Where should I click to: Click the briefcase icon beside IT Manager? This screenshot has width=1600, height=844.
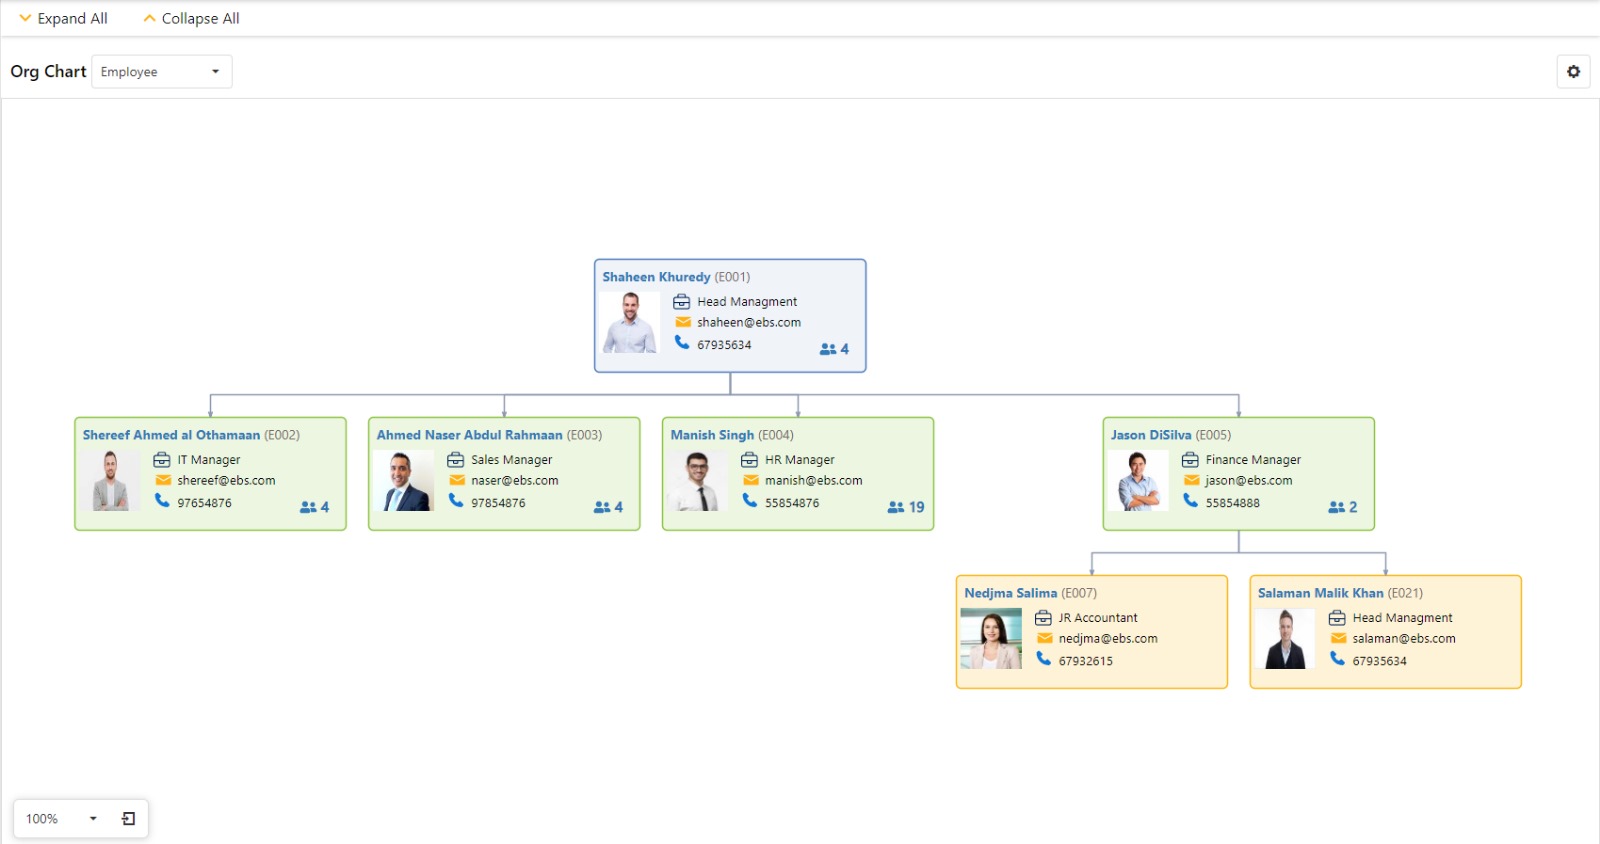click(x=162, y=460)
